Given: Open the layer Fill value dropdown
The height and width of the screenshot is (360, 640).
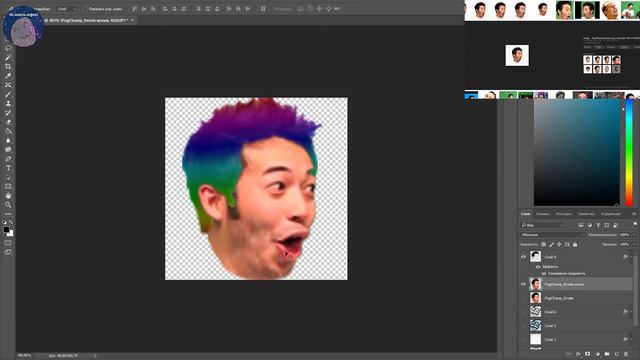Looking at the screenshot, I should [634, 244].
